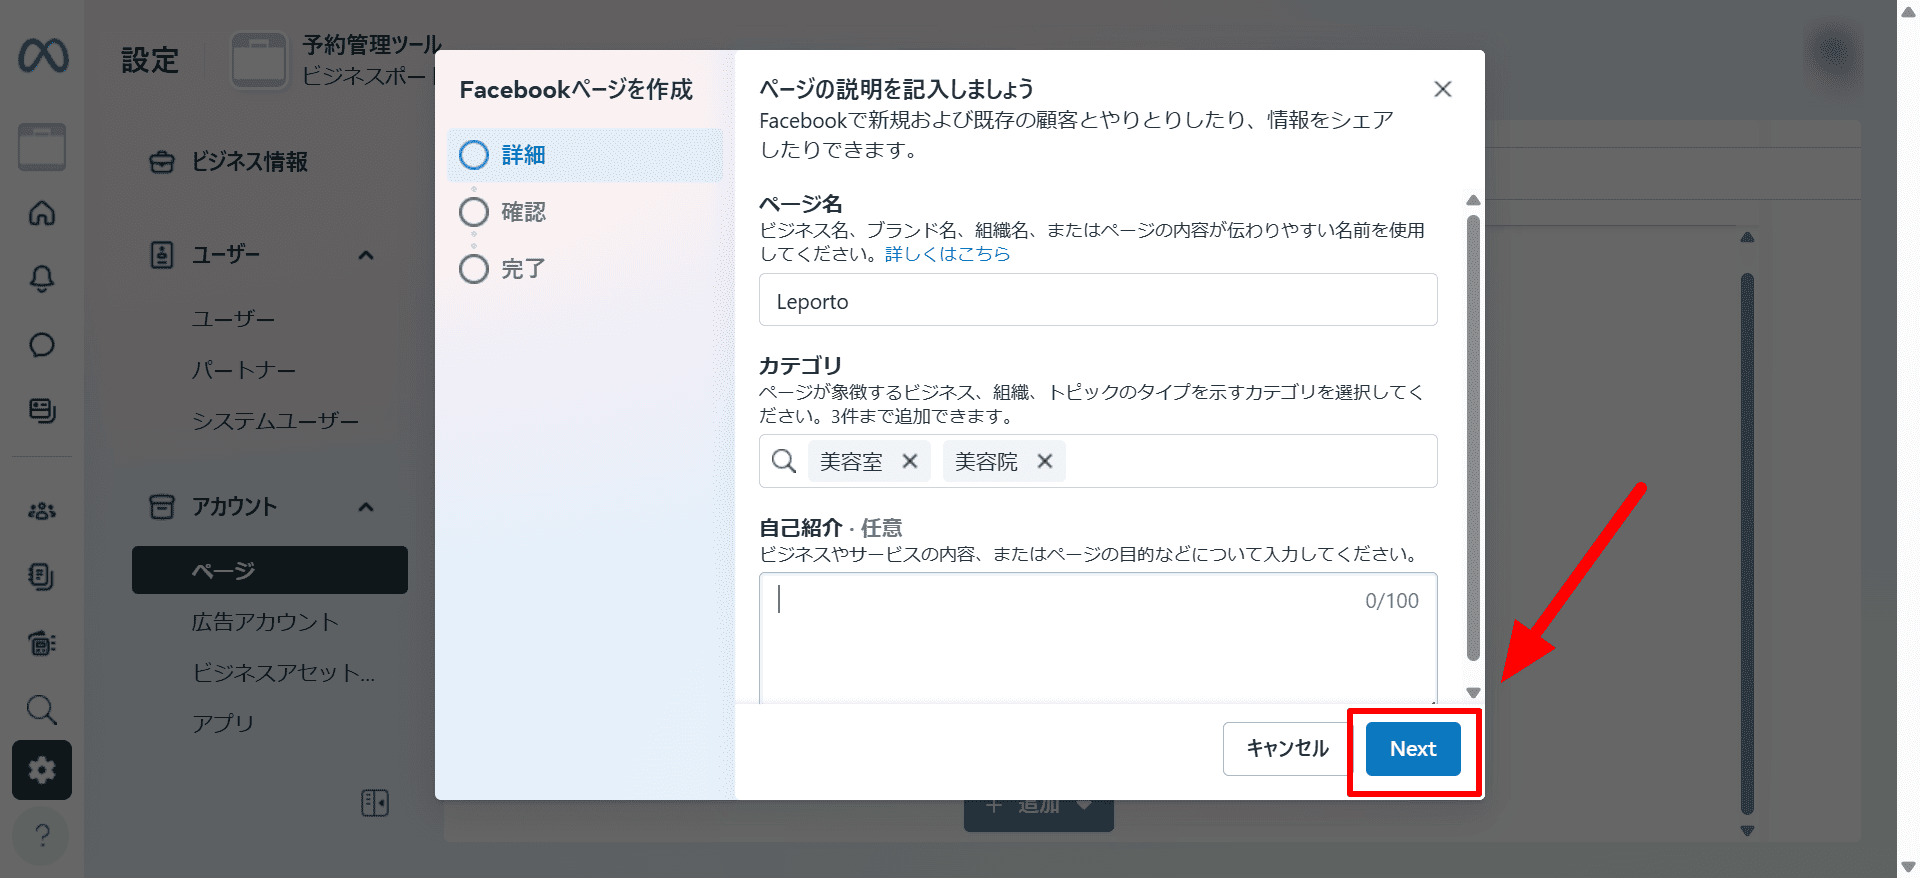Click the Meta logo icon
1920x878 pixels.
[x=43, y=56]
